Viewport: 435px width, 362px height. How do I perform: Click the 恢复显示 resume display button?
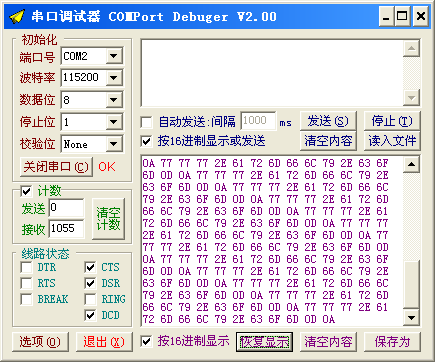[264, 342]
